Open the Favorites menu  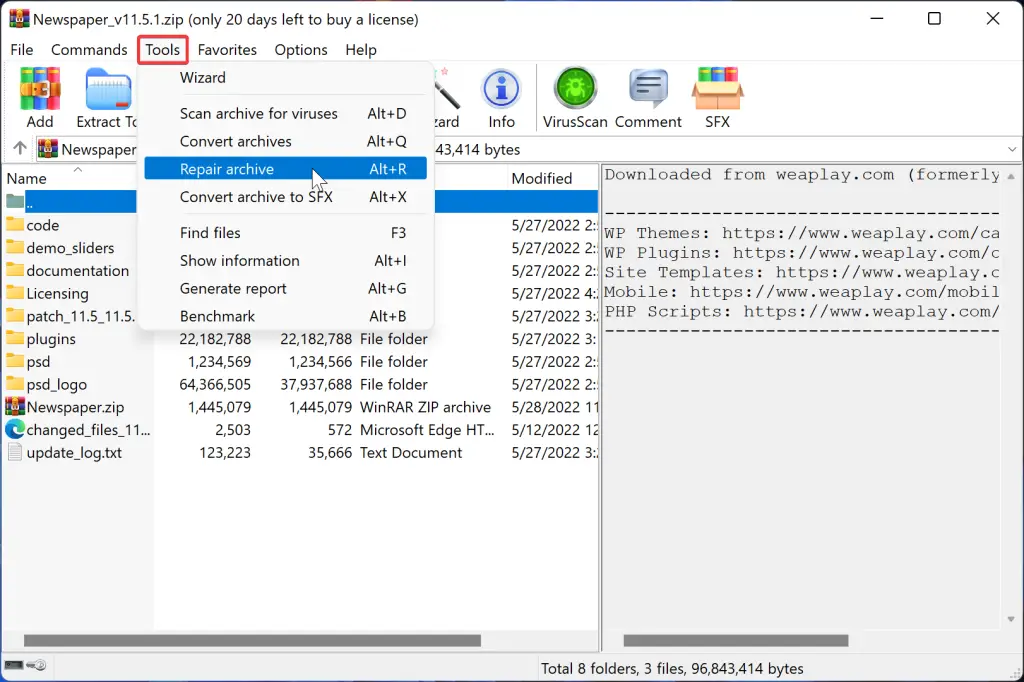point(227,49)
